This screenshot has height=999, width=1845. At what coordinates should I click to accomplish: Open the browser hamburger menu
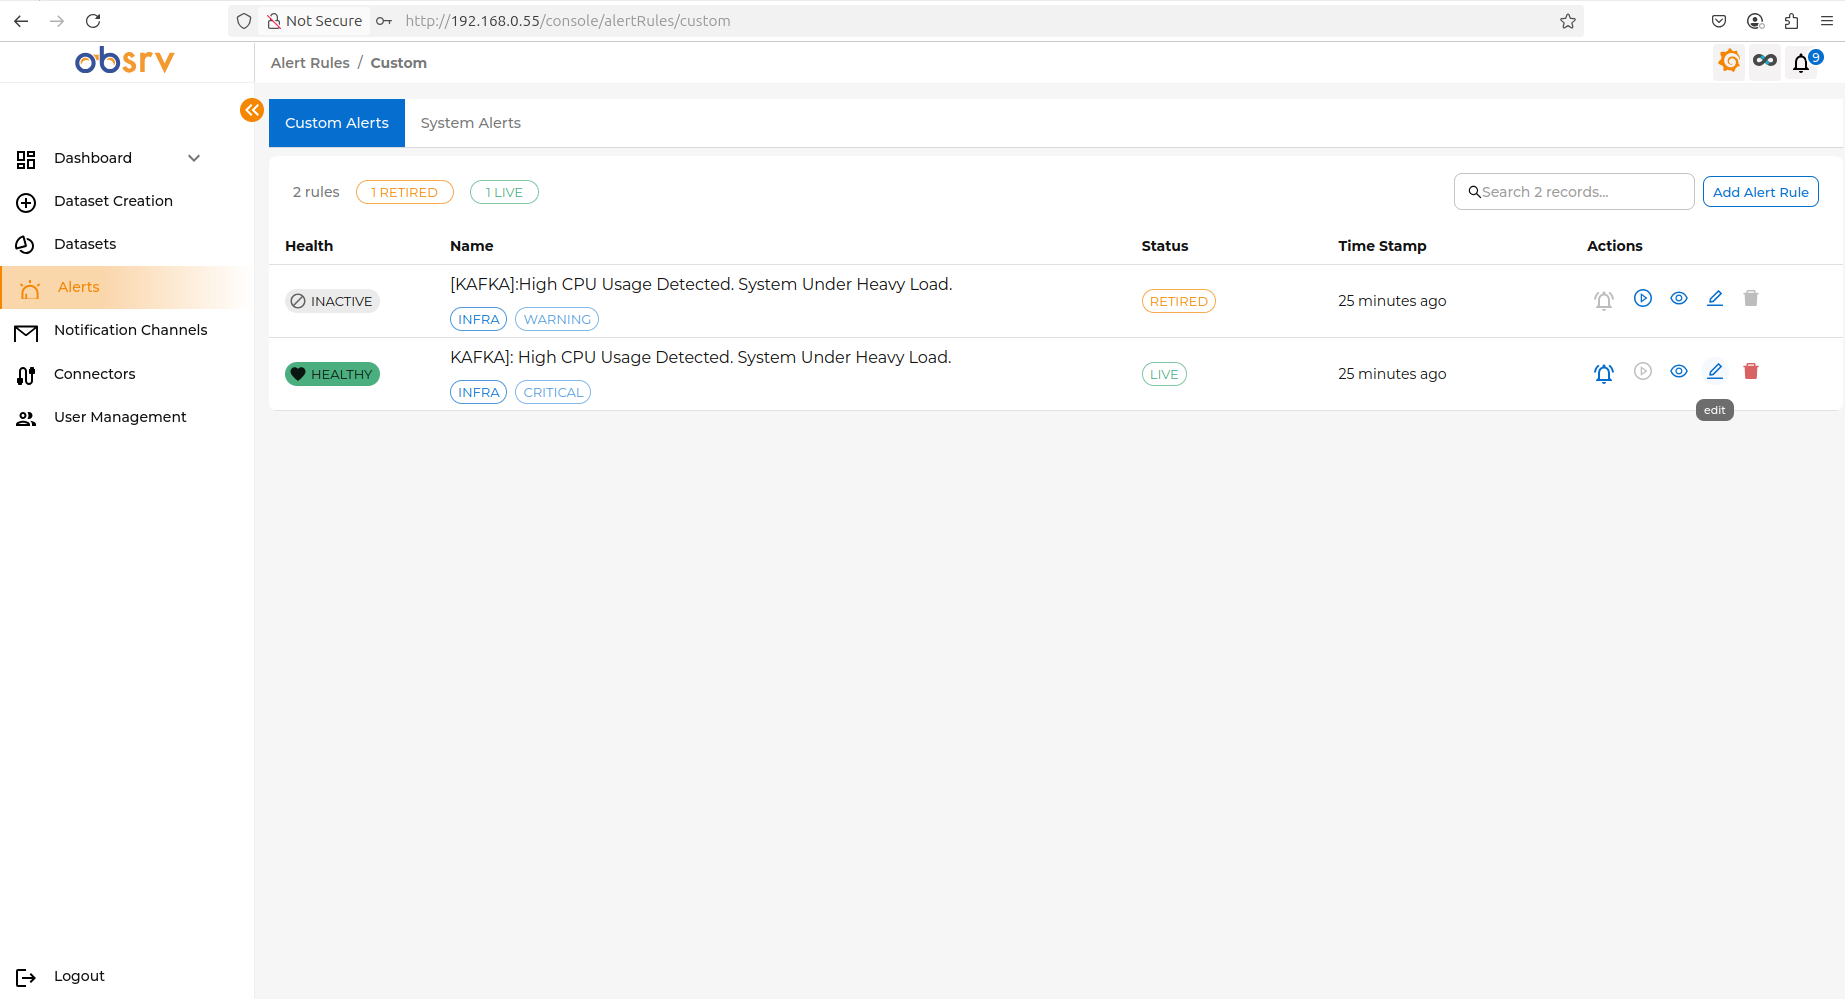coord(1827,21)
